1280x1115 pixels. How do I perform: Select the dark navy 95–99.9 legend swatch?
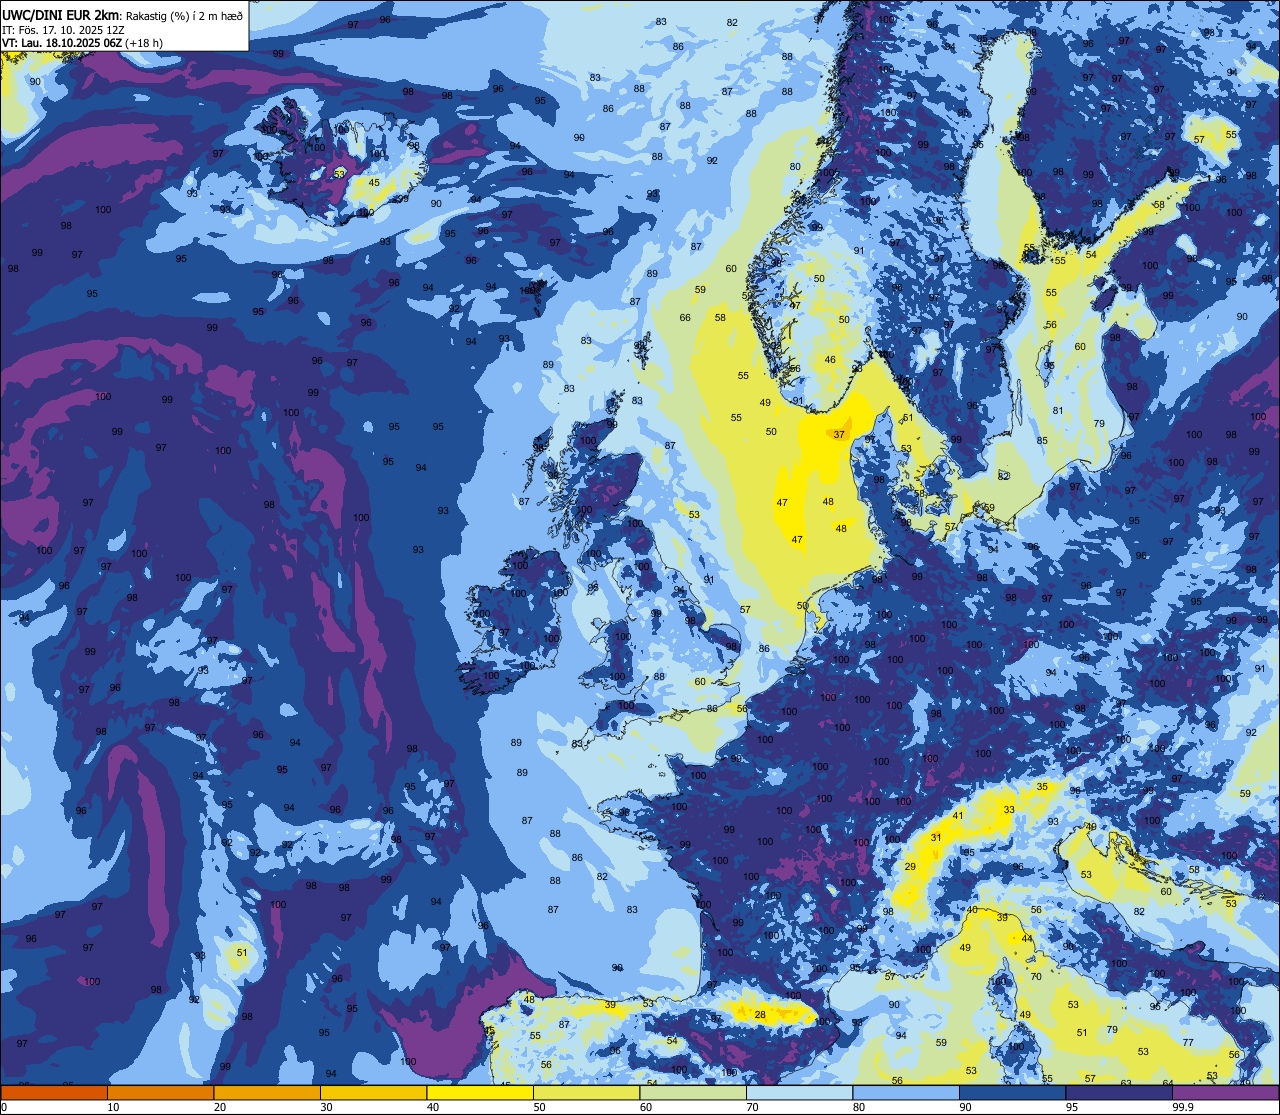click(x=1119, y=1092)
